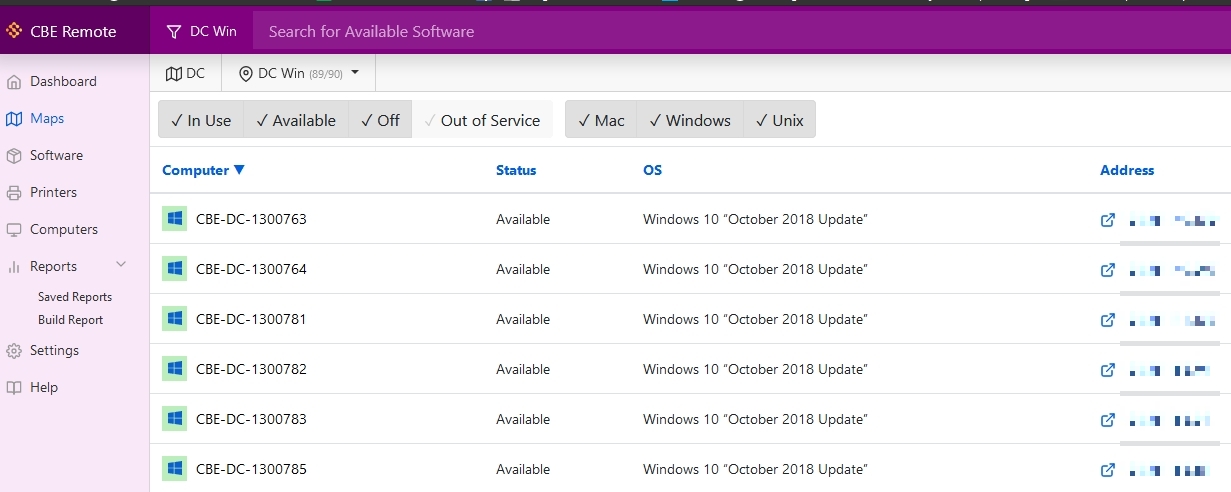This screenshot has height=492, width=1231.
Task: Click the Computers monitor icon
Action: 14,229
